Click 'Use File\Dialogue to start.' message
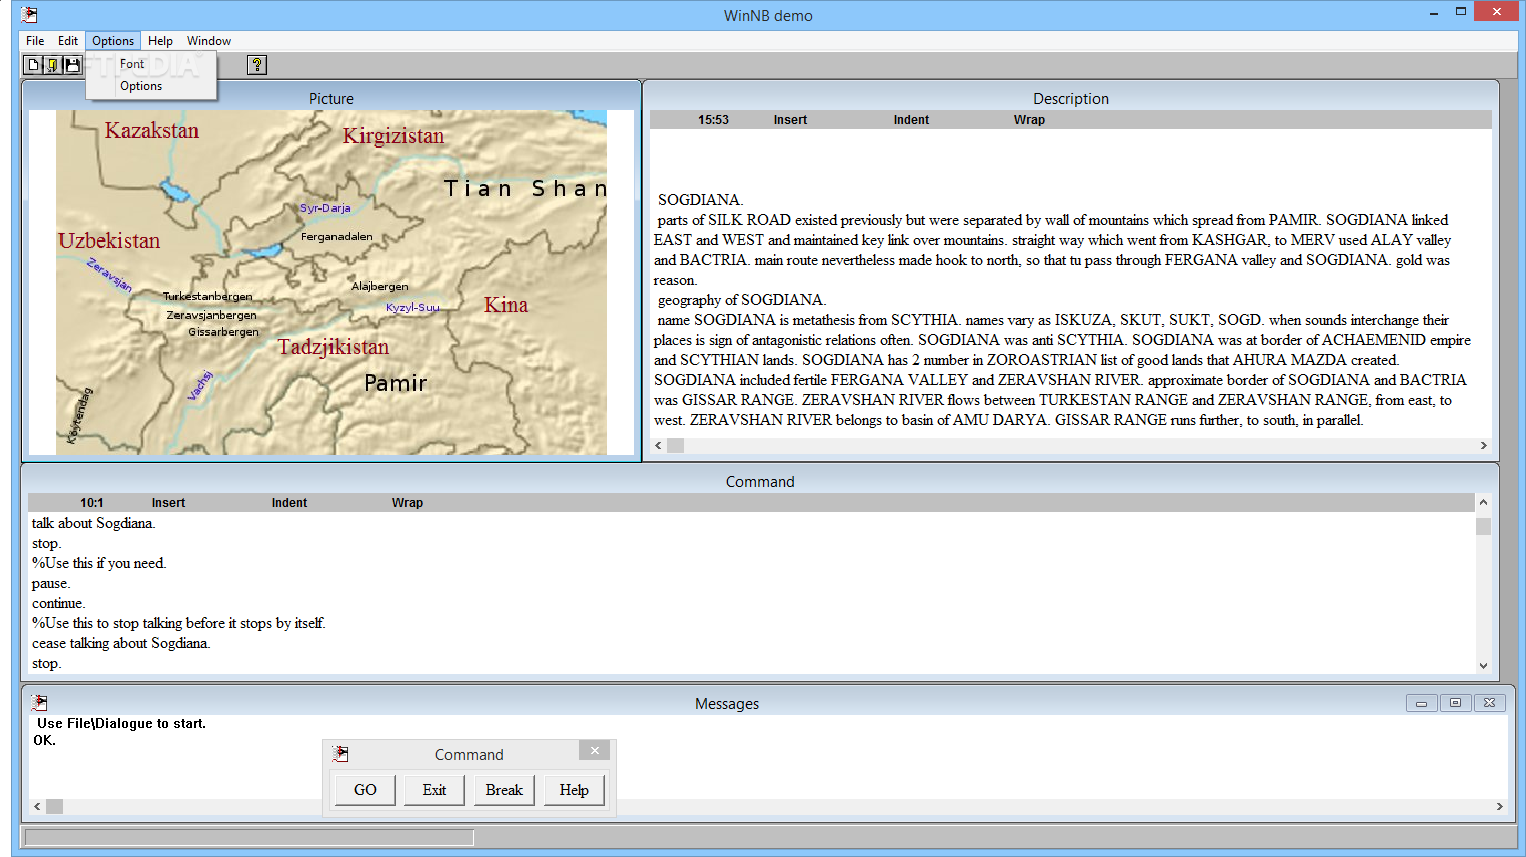The image size is (1526, 857). point(121,723)
